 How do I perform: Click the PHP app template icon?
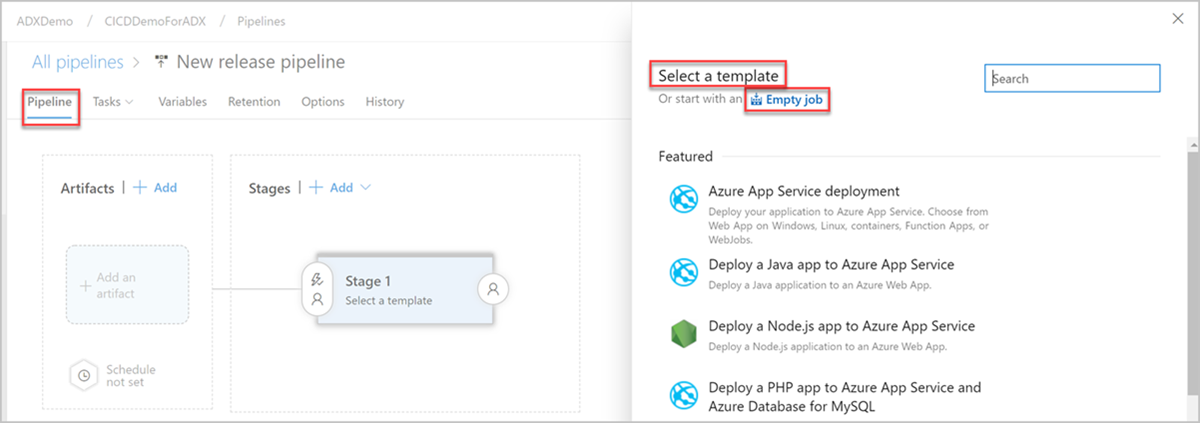click(x=683, y=395)
